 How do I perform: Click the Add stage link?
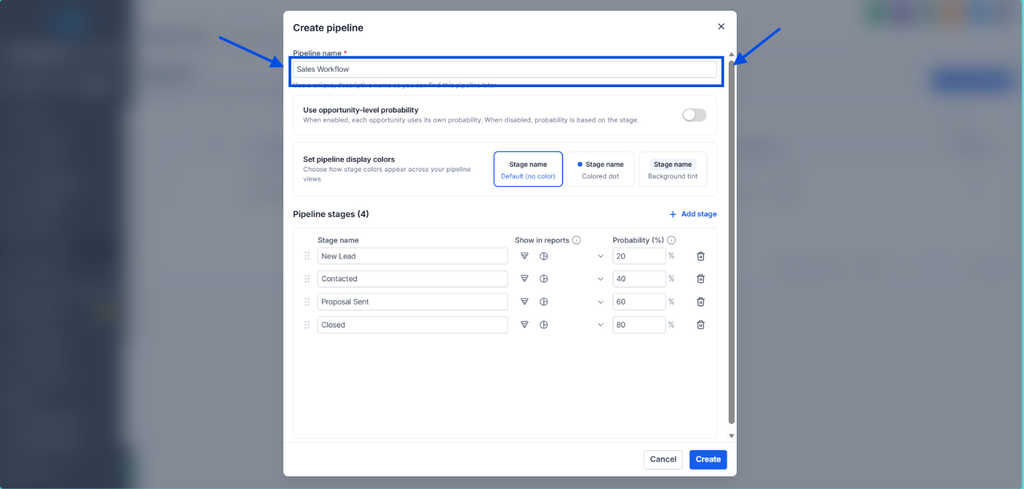click(x=693, y=214)
